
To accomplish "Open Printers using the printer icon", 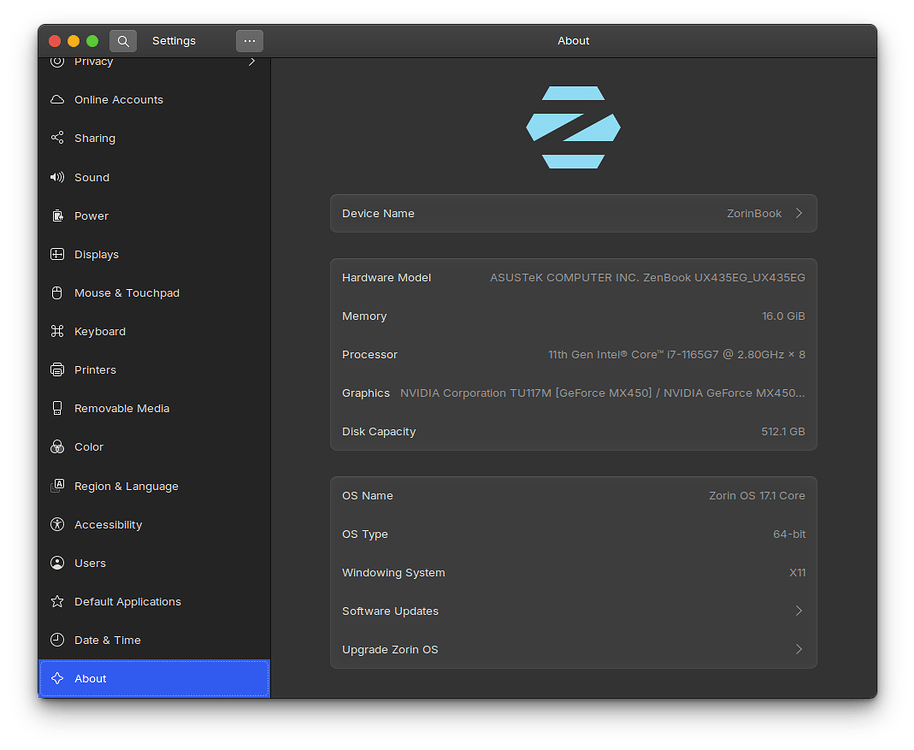I will pyautogui.click(x=57, y=369).
